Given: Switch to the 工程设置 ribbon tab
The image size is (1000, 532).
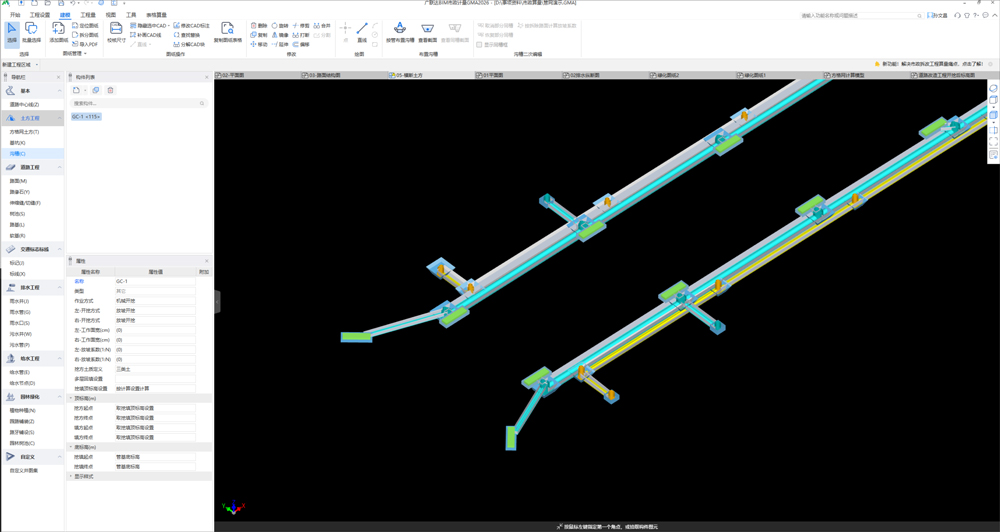Looking at the screenshot, I should point(40,15).
